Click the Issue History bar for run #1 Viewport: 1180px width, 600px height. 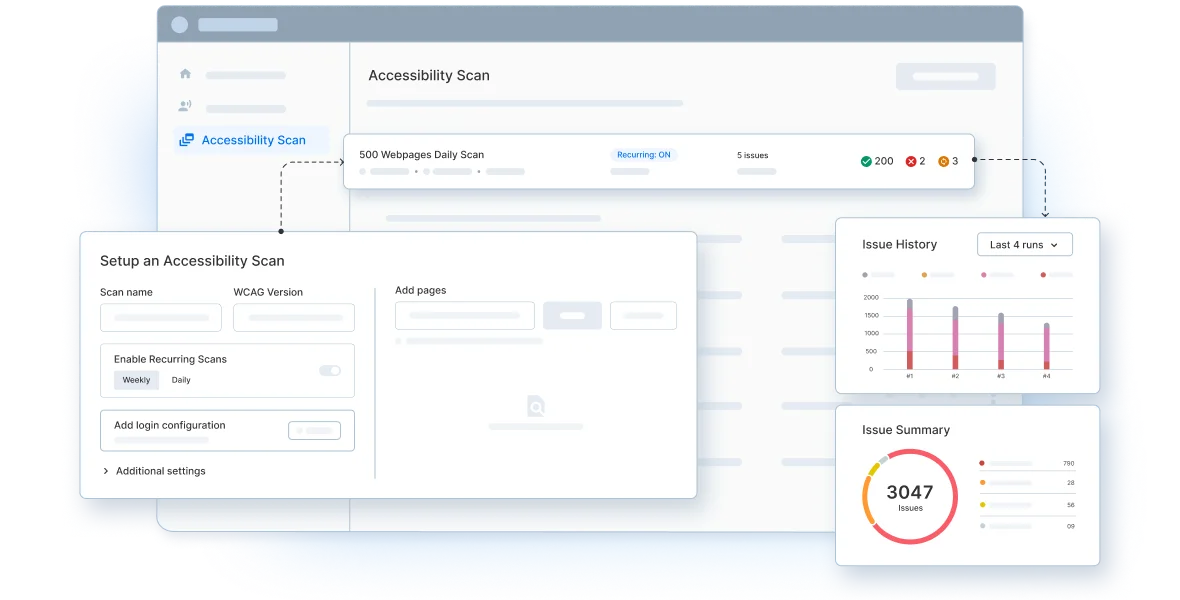(910, 334)
